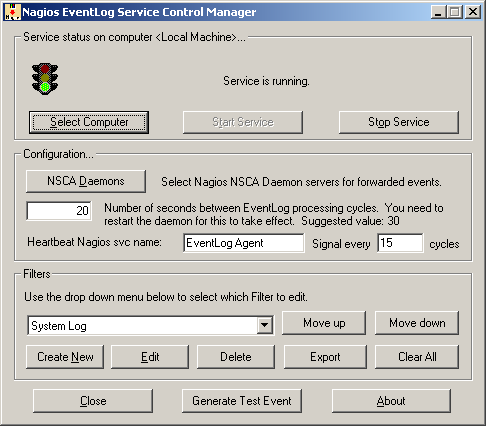Delete the selected filter
The width and height of the screenshot is (486, 426).
coord(236,357)
